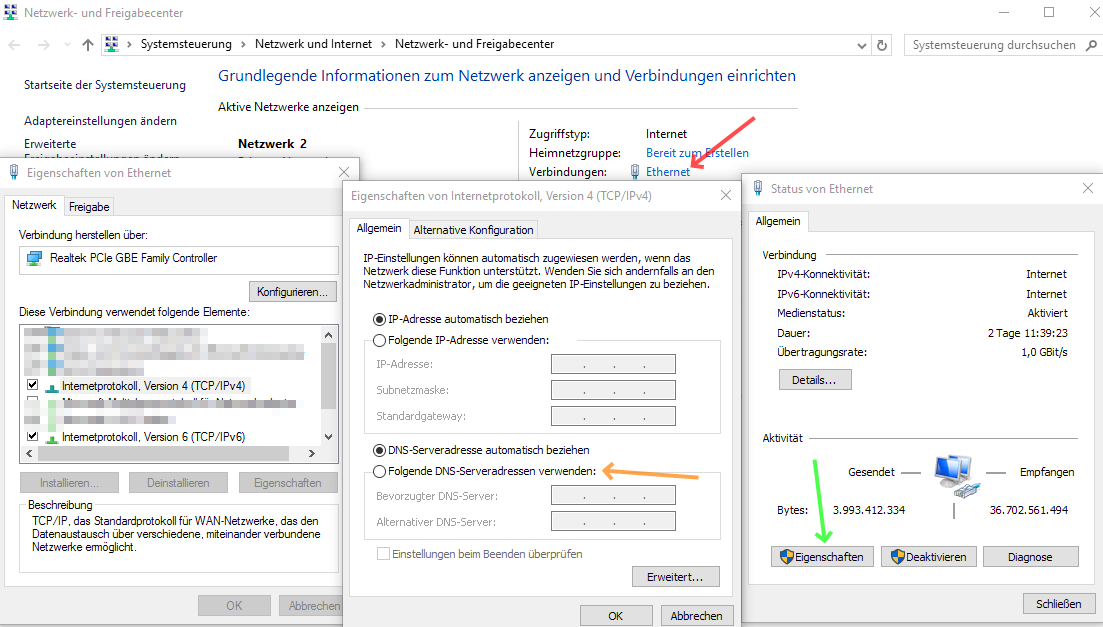Open Systemsteuerung breadcrumb segment
The image size is (1103, 627).
(x=186, y=44)
